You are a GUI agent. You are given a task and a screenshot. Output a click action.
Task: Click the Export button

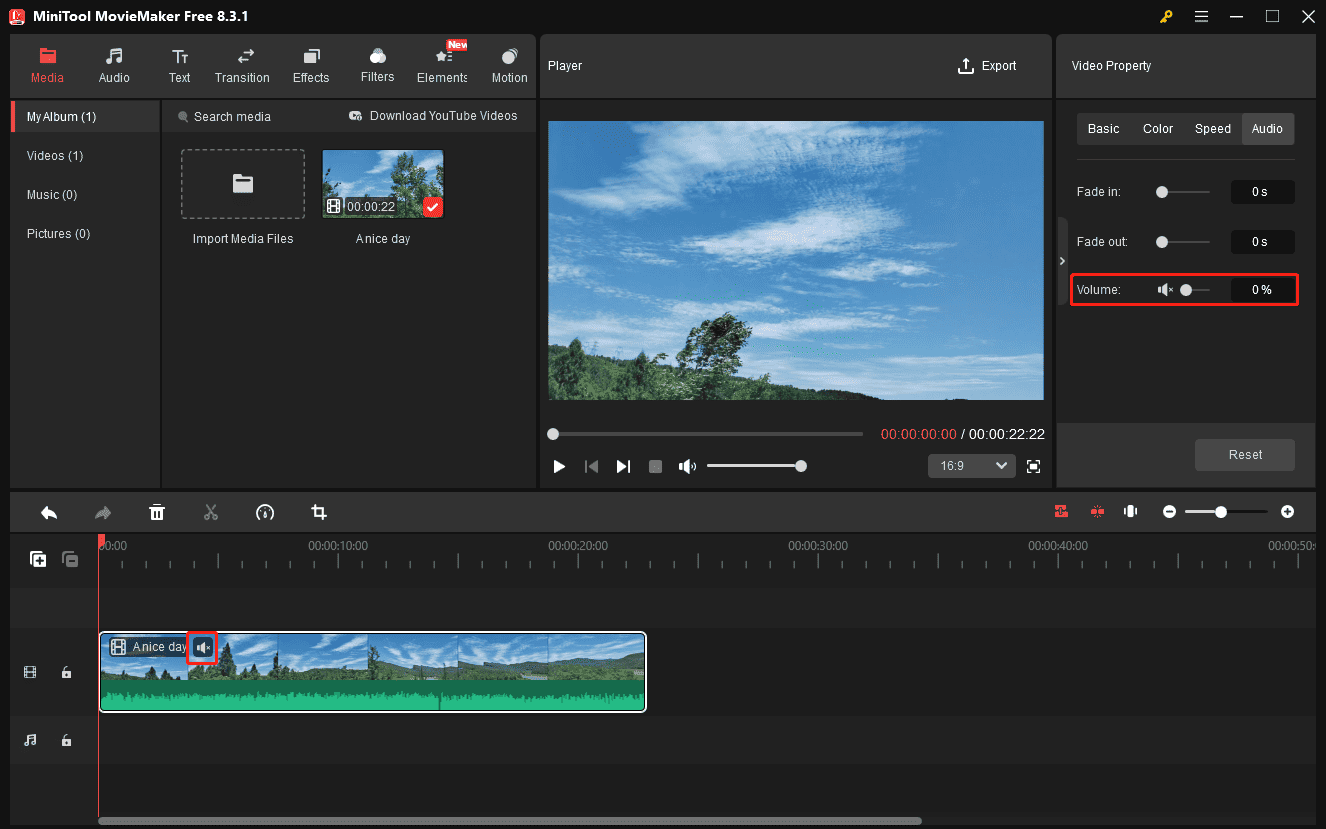(x=987, y=65)
